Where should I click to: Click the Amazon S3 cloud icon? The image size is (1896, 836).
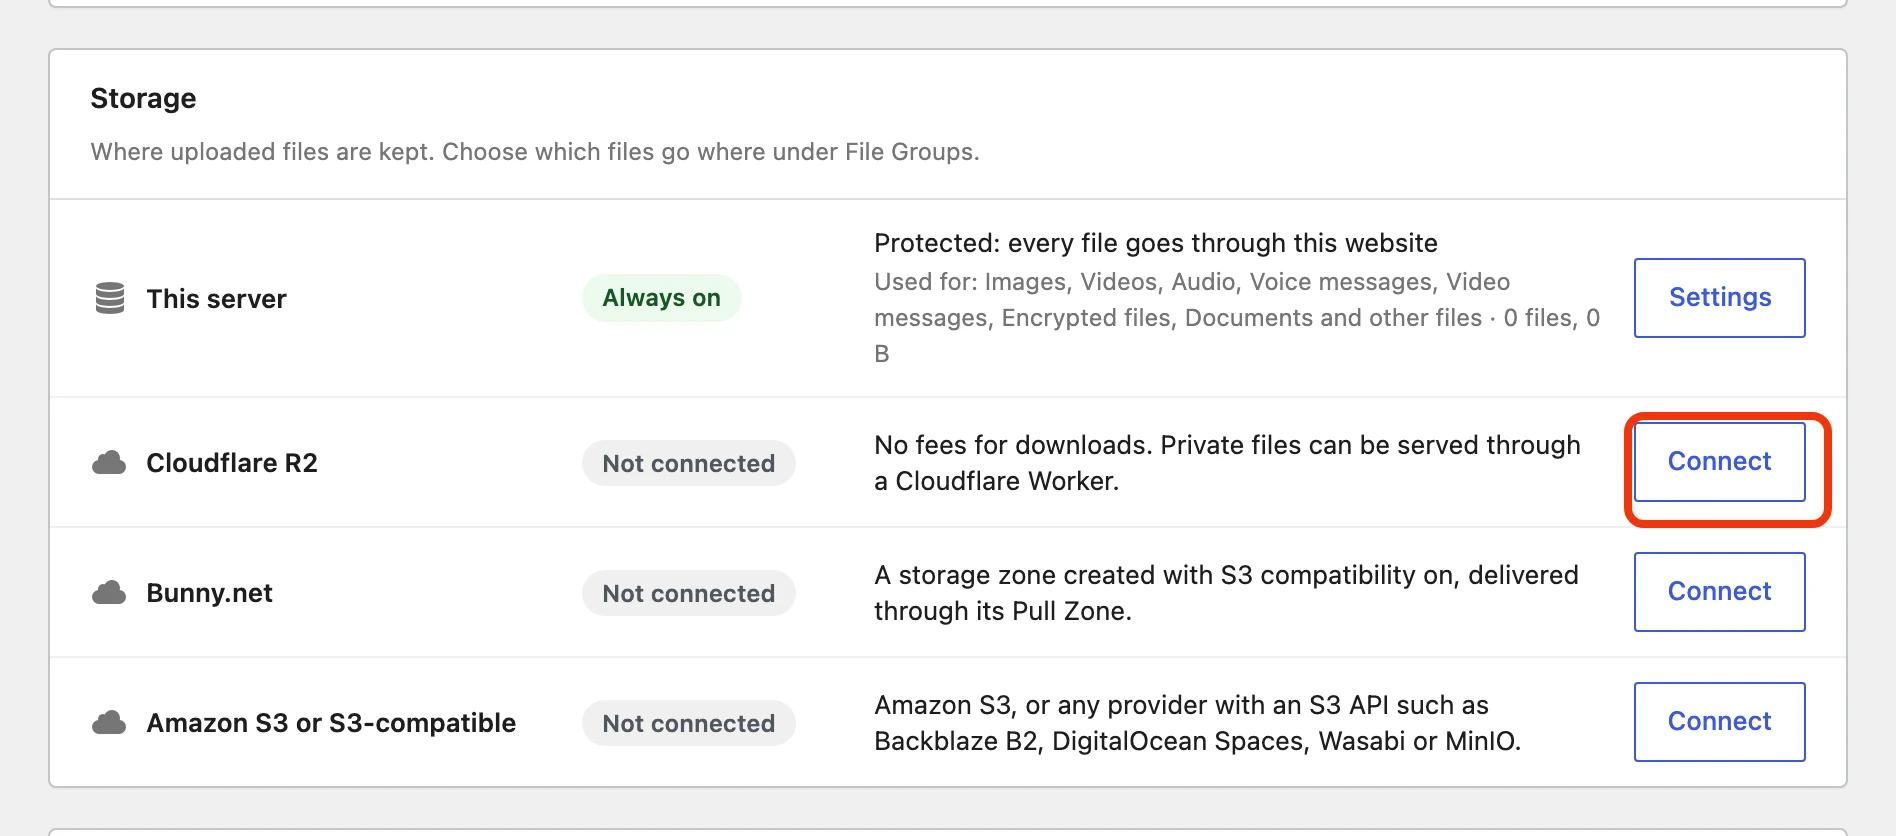click(109, 723)
